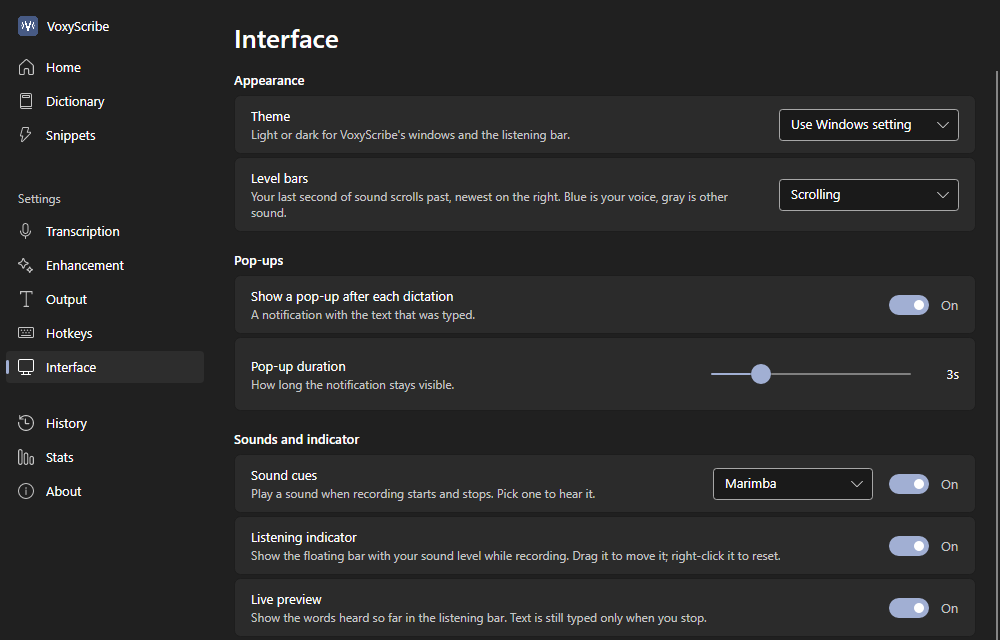Click the Transcription microphone icon

pyautogui.click(x=26, y=231)
